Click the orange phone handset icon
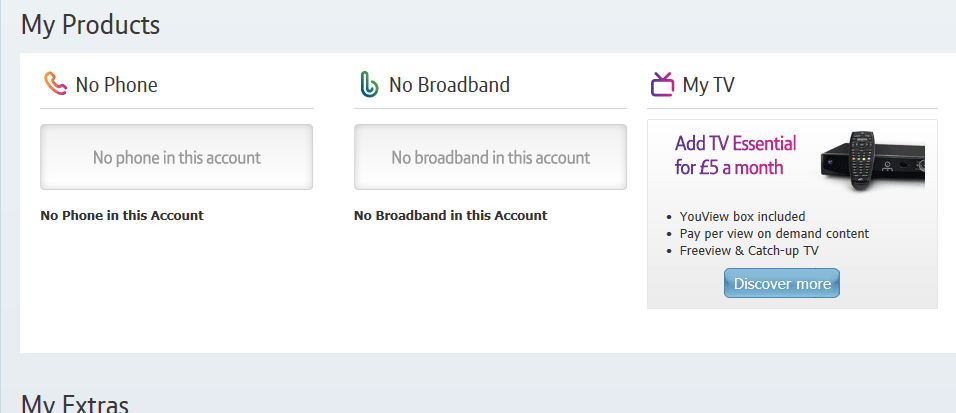This screenshot has height=413, width=956. pyautogui.click(x=55, y=84)
